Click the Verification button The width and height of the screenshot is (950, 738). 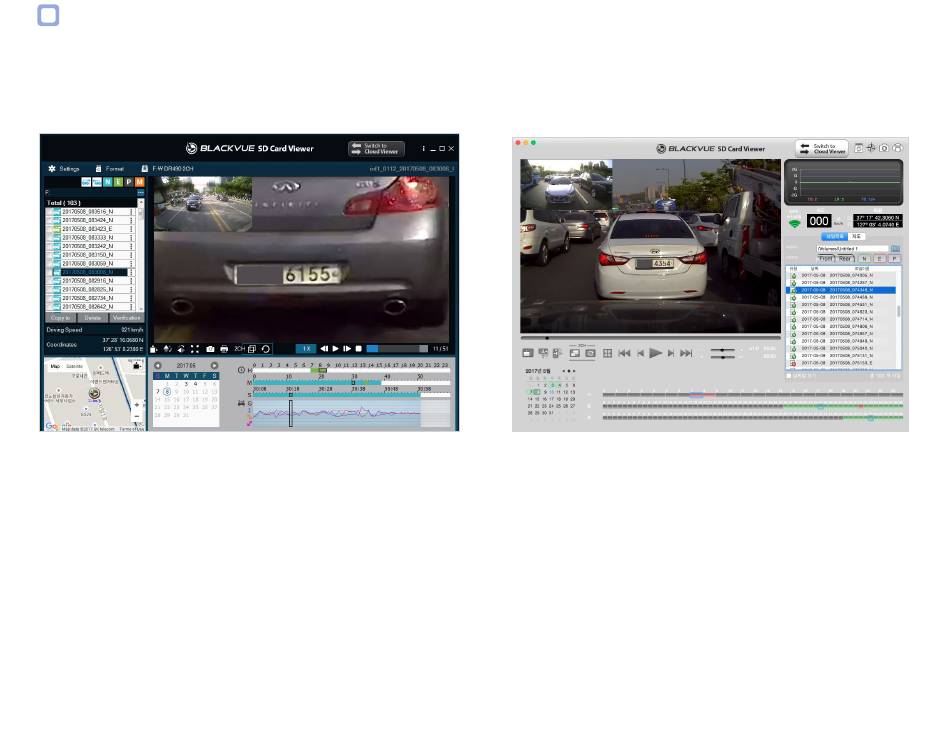(x=126, y=318)
